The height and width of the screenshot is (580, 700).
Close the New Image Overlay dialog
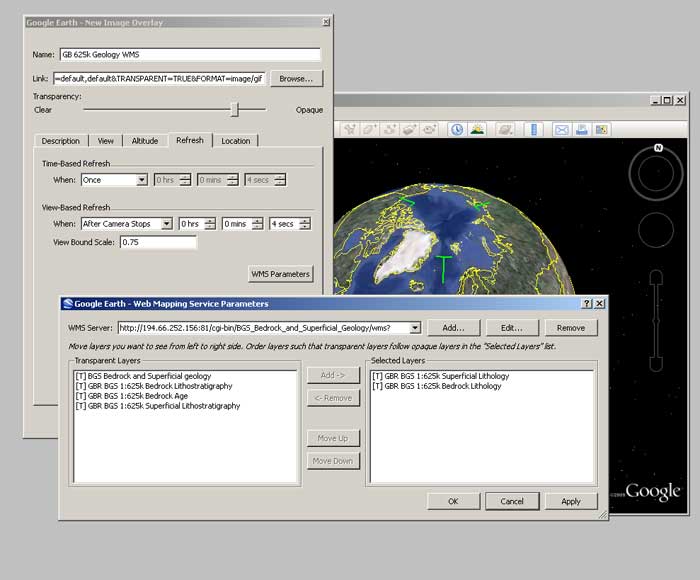tap(326, 22)
